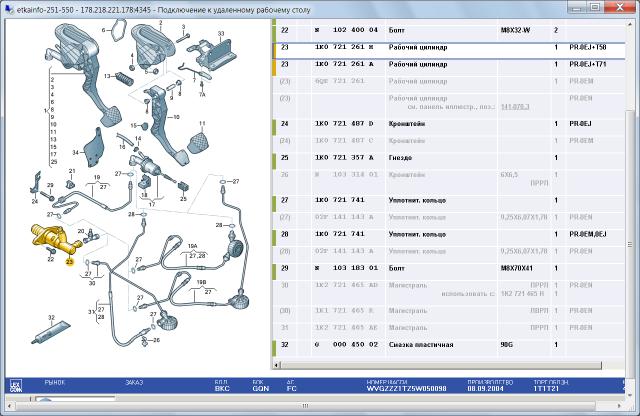Click the clip part 21 in diagram
This screenshot has height=416, width=640.
(x=71, y=184)
